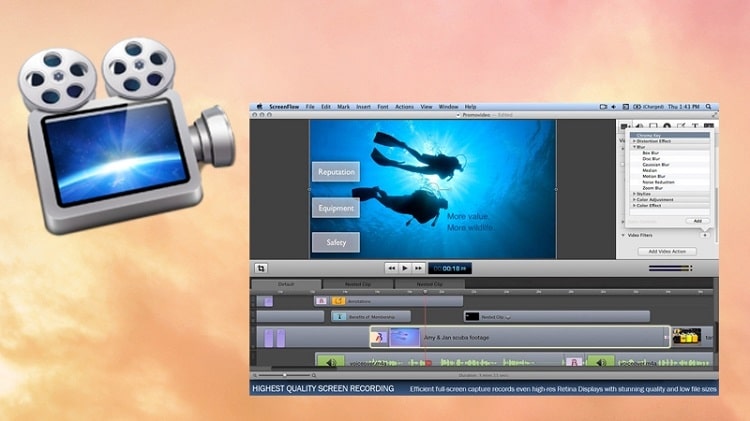
Task: Expand the Color Adjustment category
Action: click(x=654, y=199)
